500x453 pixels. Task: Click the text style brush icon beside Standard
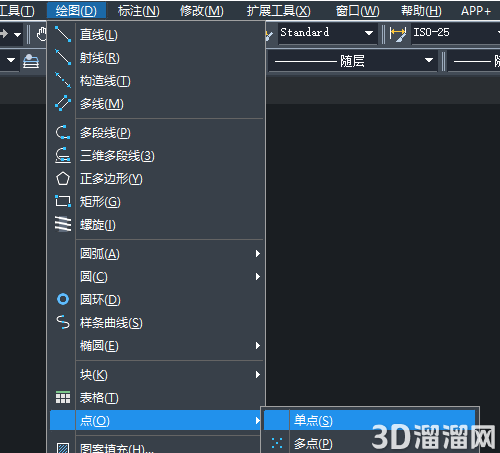pyautogui.click(x=269, y=36)
